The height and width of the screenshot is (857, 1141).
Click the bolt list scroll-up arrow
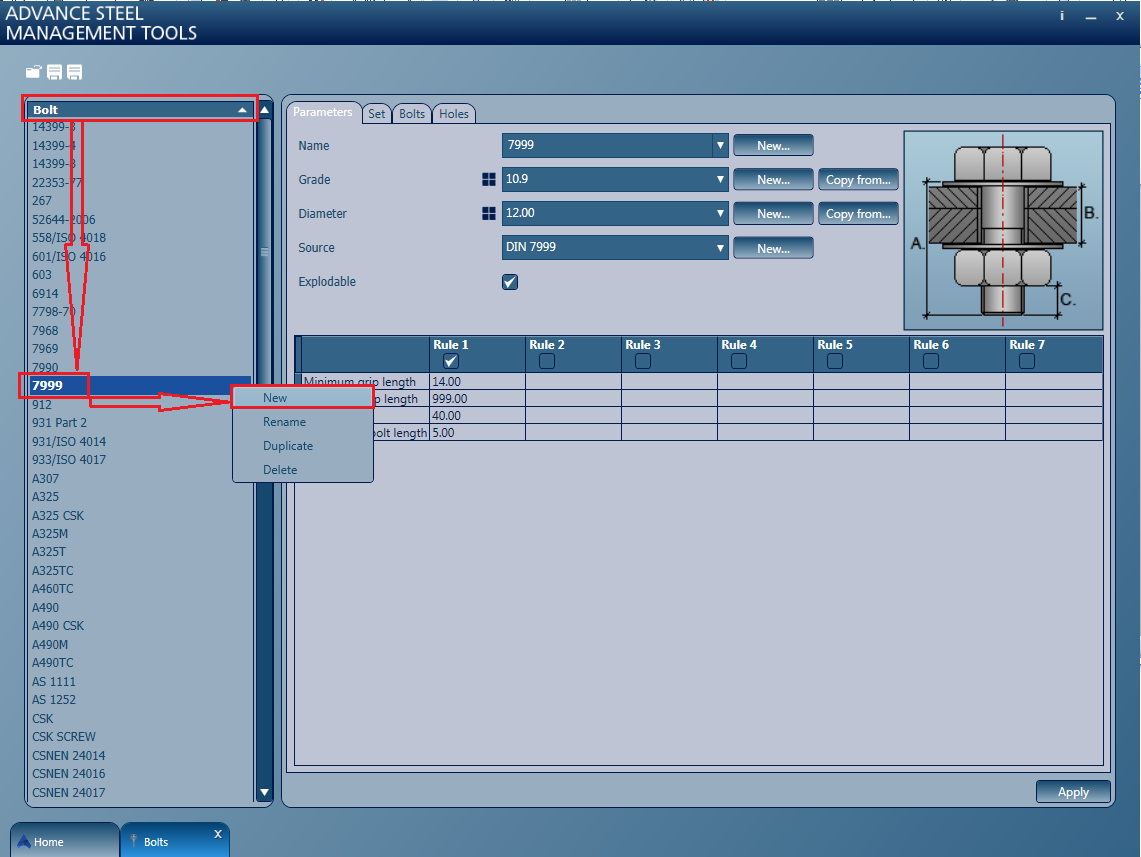coord(265,110)
